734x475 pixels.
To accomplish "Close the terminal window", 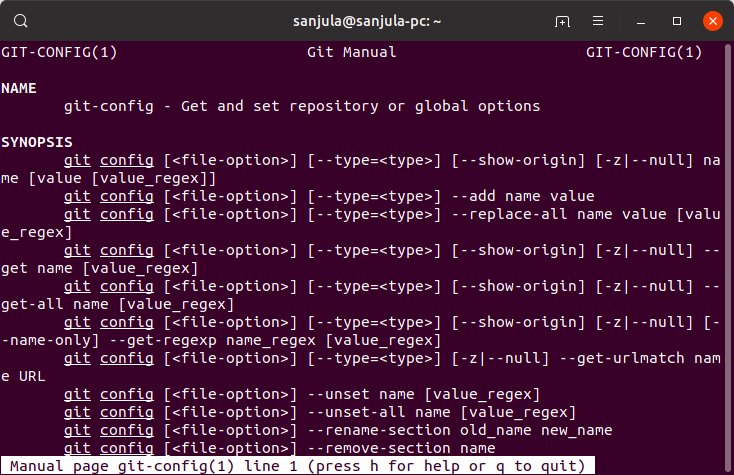I will click(712, 21).
